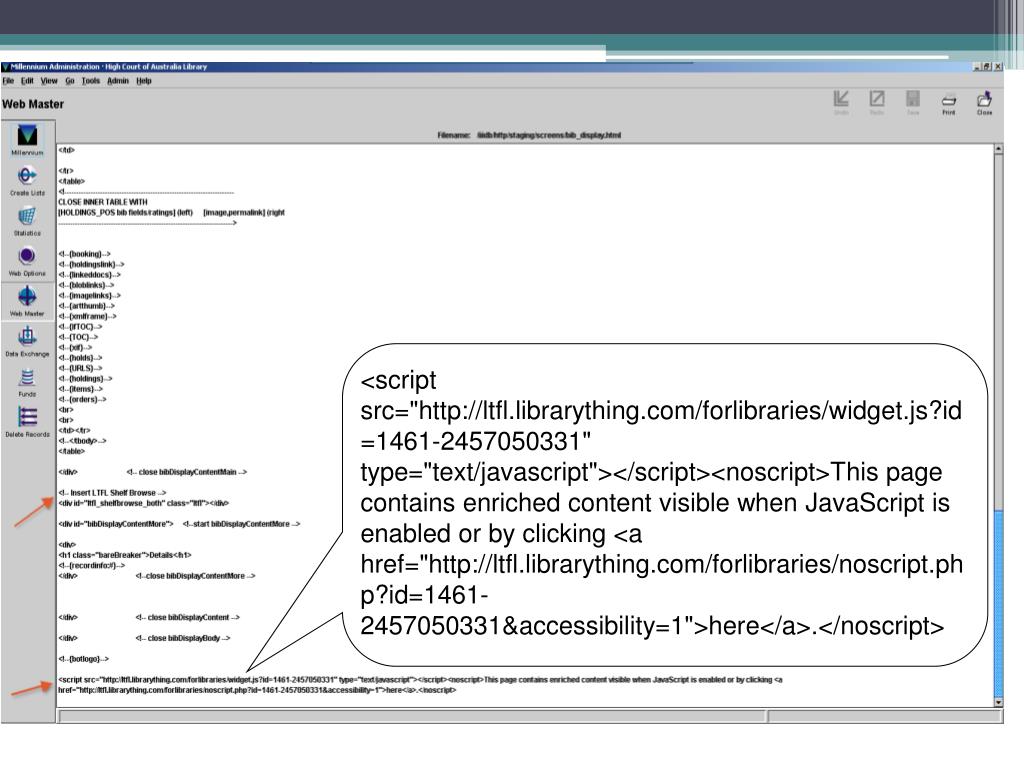Click the greyed Save toolbar icon
This screenshot has height=768, width=1024.
(x=913, y=103)
